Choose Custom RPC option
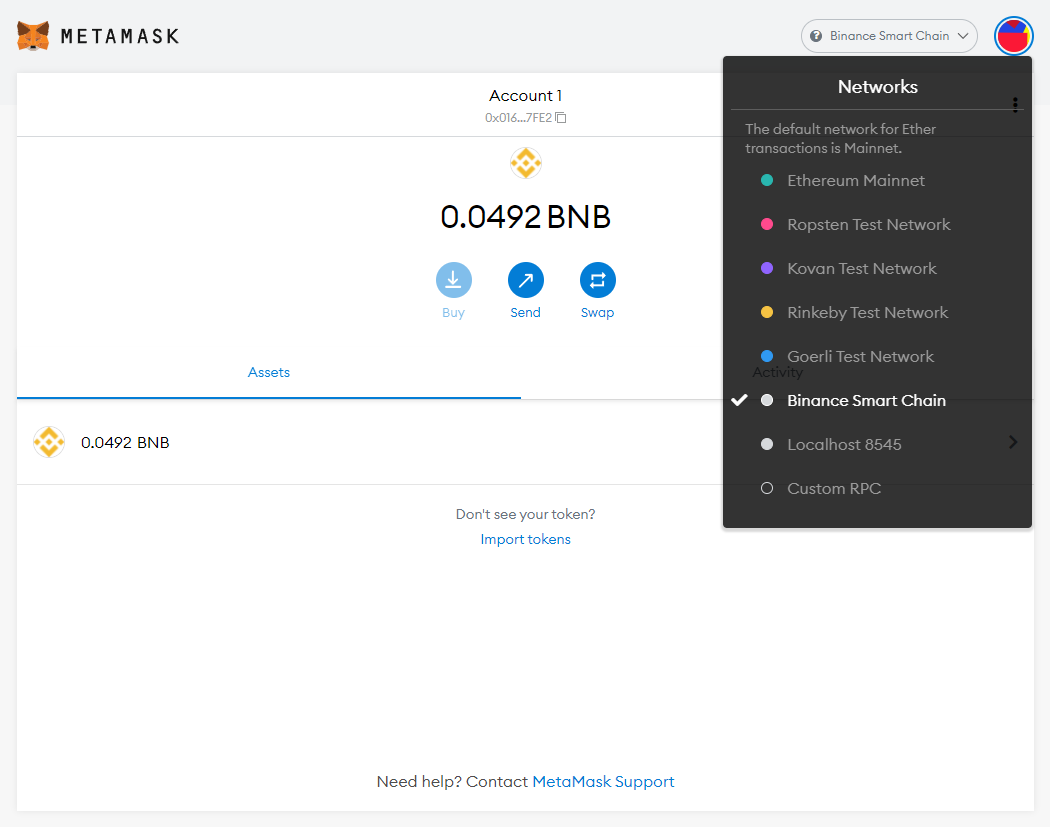Screen dimensions: 1050x827 (877, 489)
